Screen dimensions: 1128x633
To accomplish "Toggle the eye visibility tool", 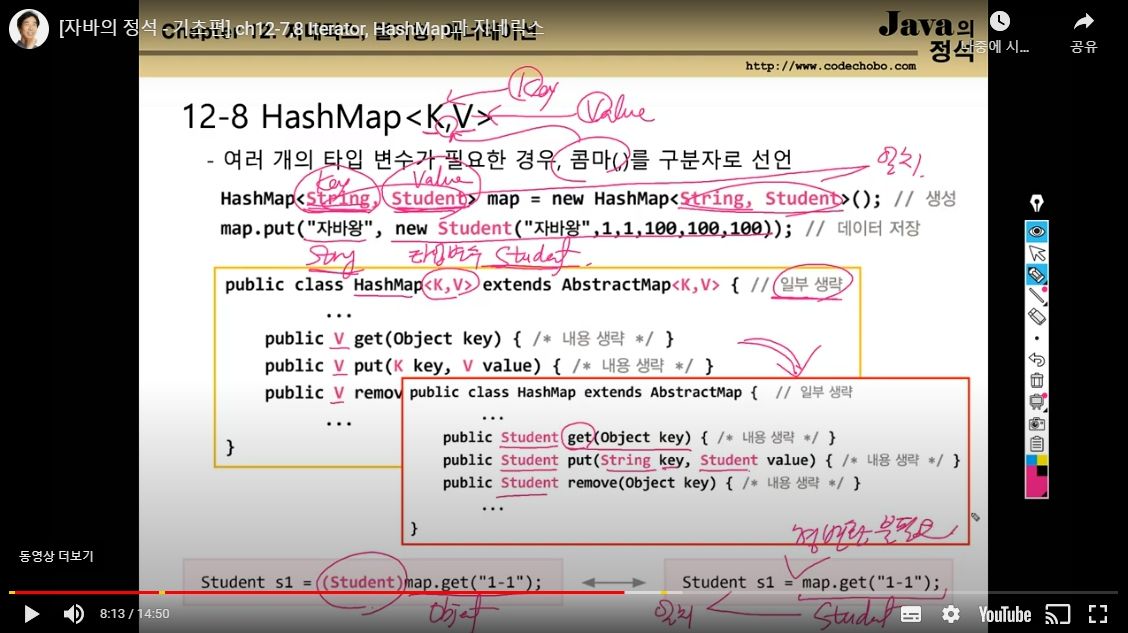I will 1037,232.
